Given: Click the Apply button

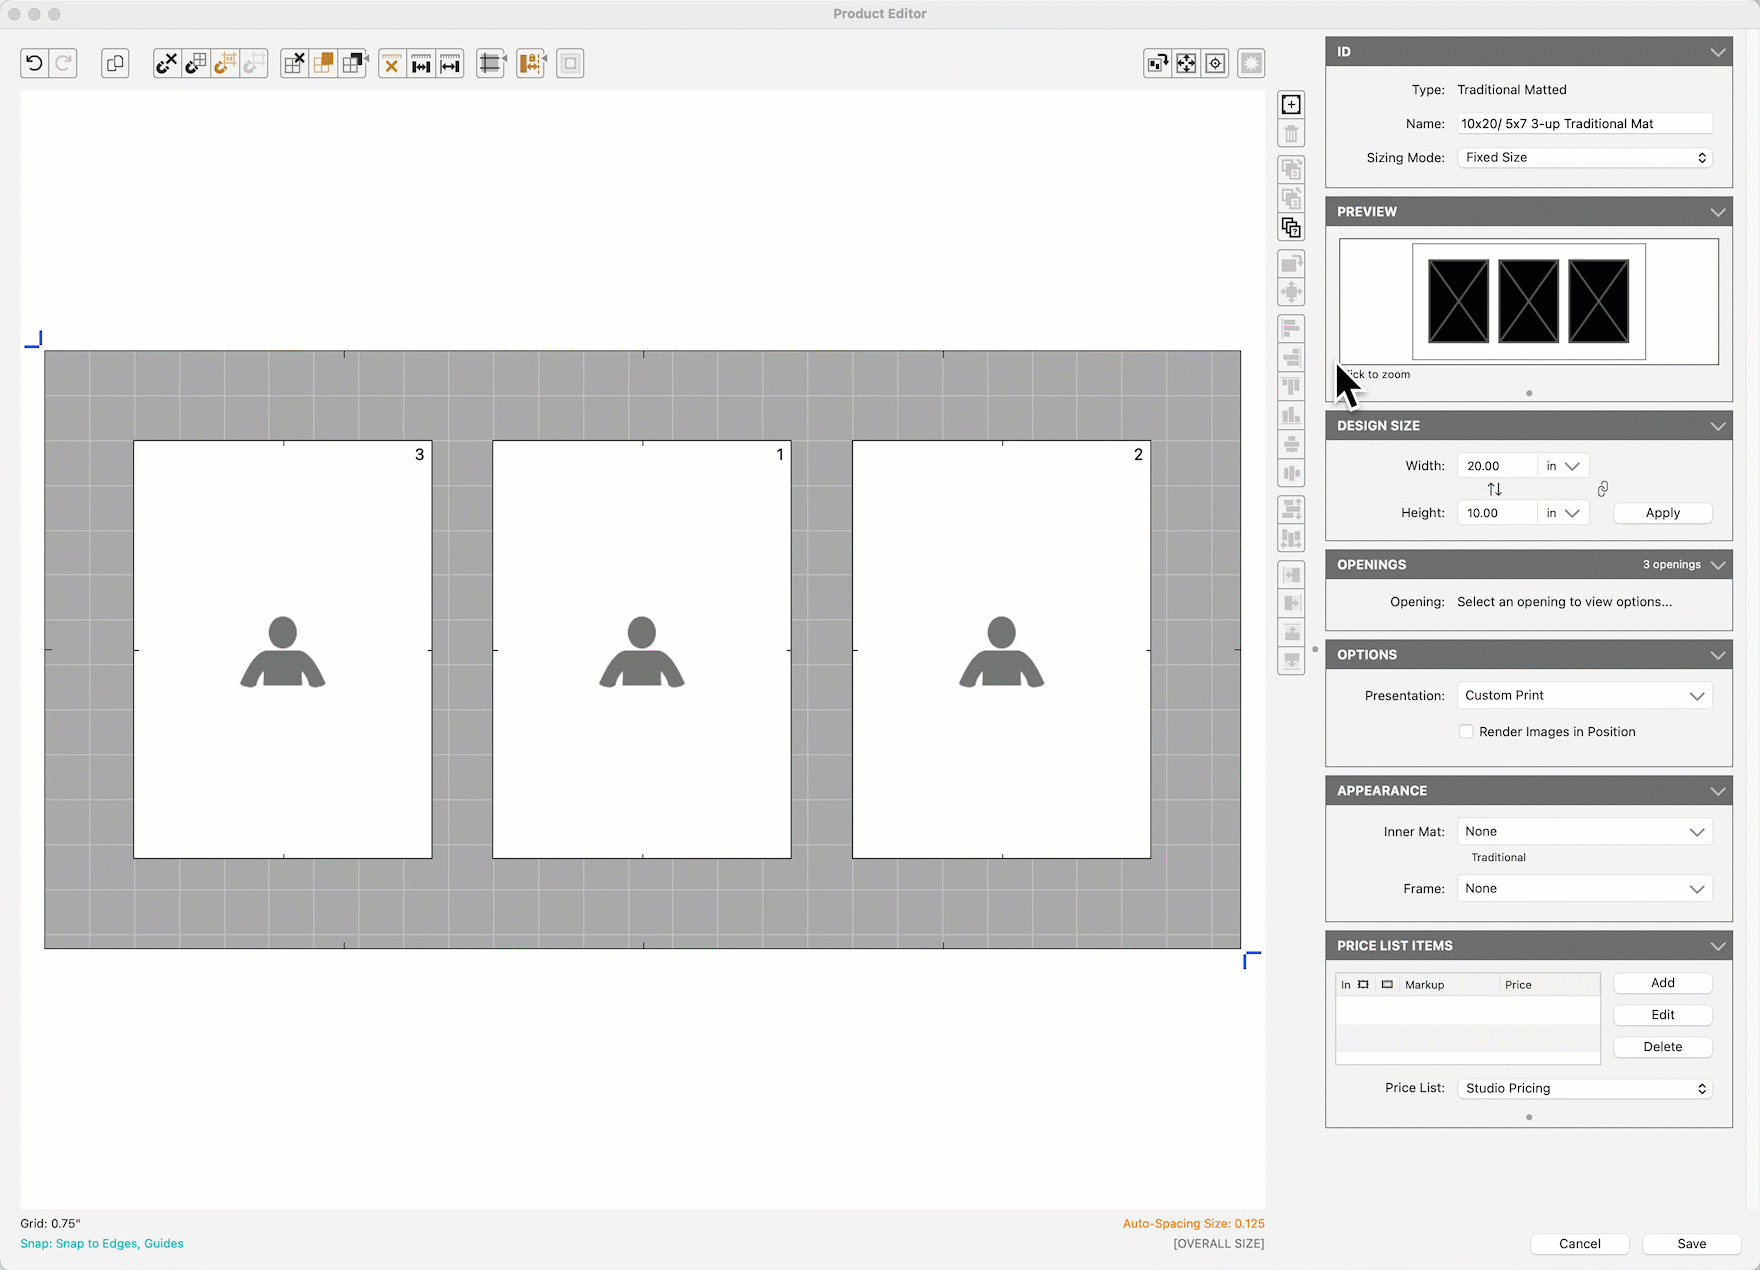Looking at the screenshot, I should tap(1662, 513).
